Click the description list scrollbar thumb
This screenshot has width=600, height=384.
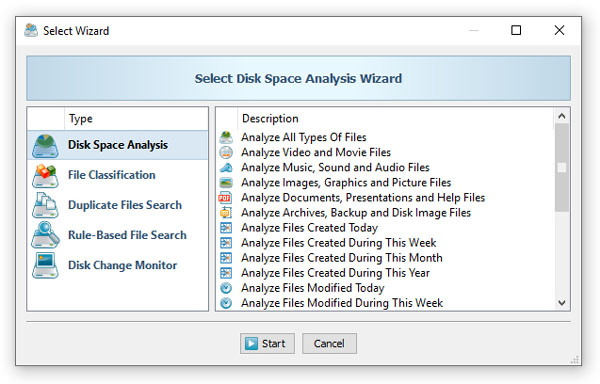tap(562, 168)
